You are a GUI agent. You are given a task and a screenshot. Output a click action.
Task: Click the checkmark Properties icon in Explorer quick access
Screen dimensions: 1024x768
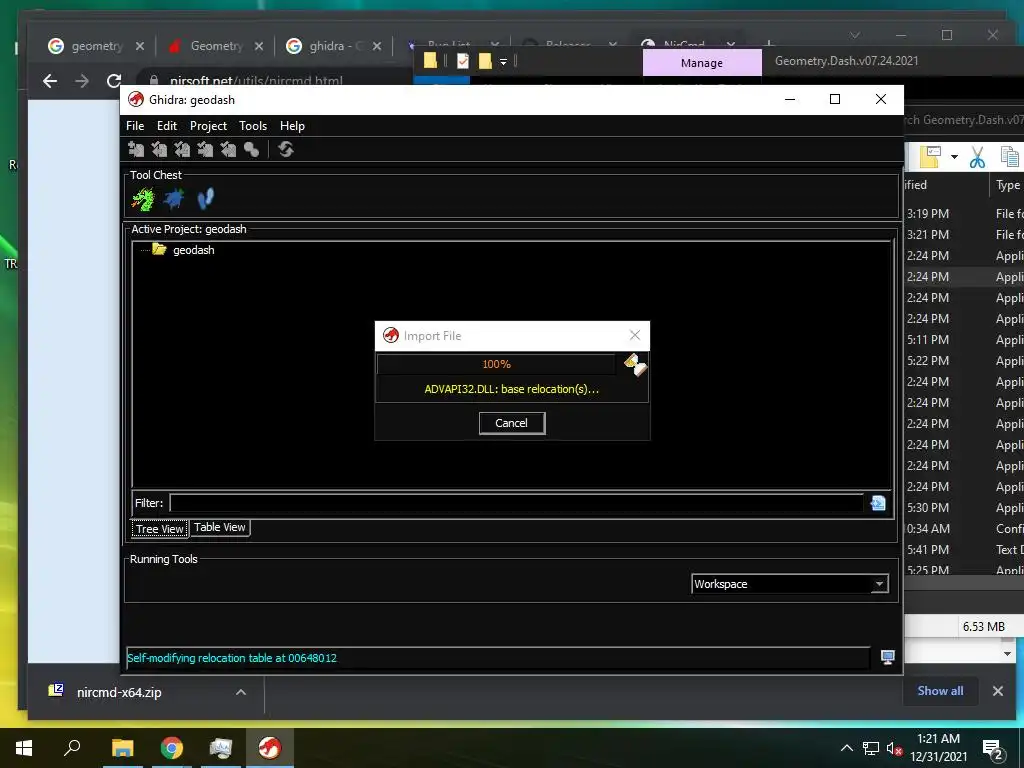[463, 61]
